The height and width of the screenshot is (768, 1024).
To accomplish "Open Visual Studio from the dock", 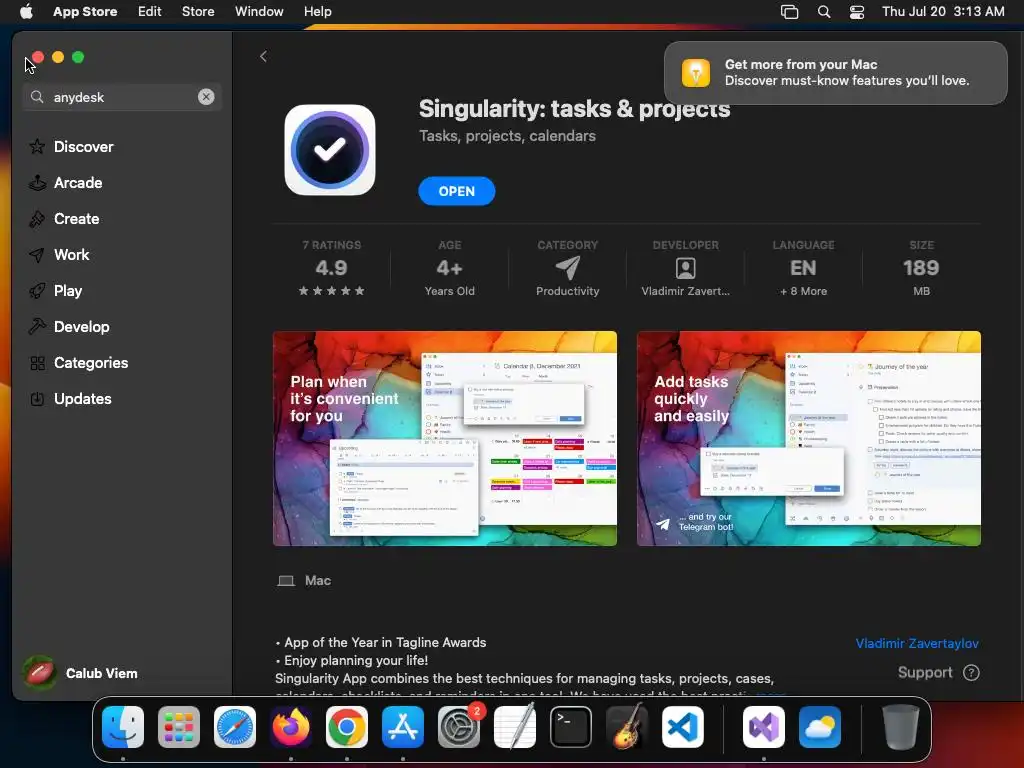I will point(763,727).
